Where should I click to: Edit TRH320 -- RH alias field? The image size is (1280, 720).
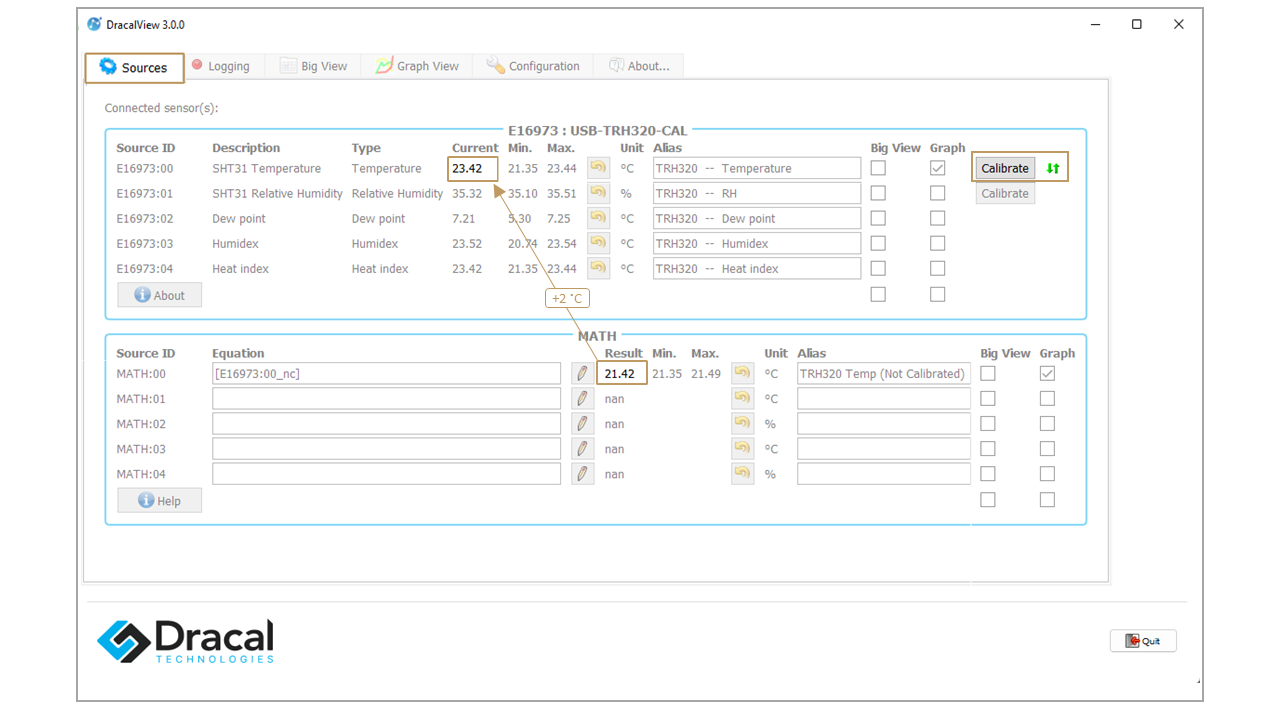coord(757,193)
